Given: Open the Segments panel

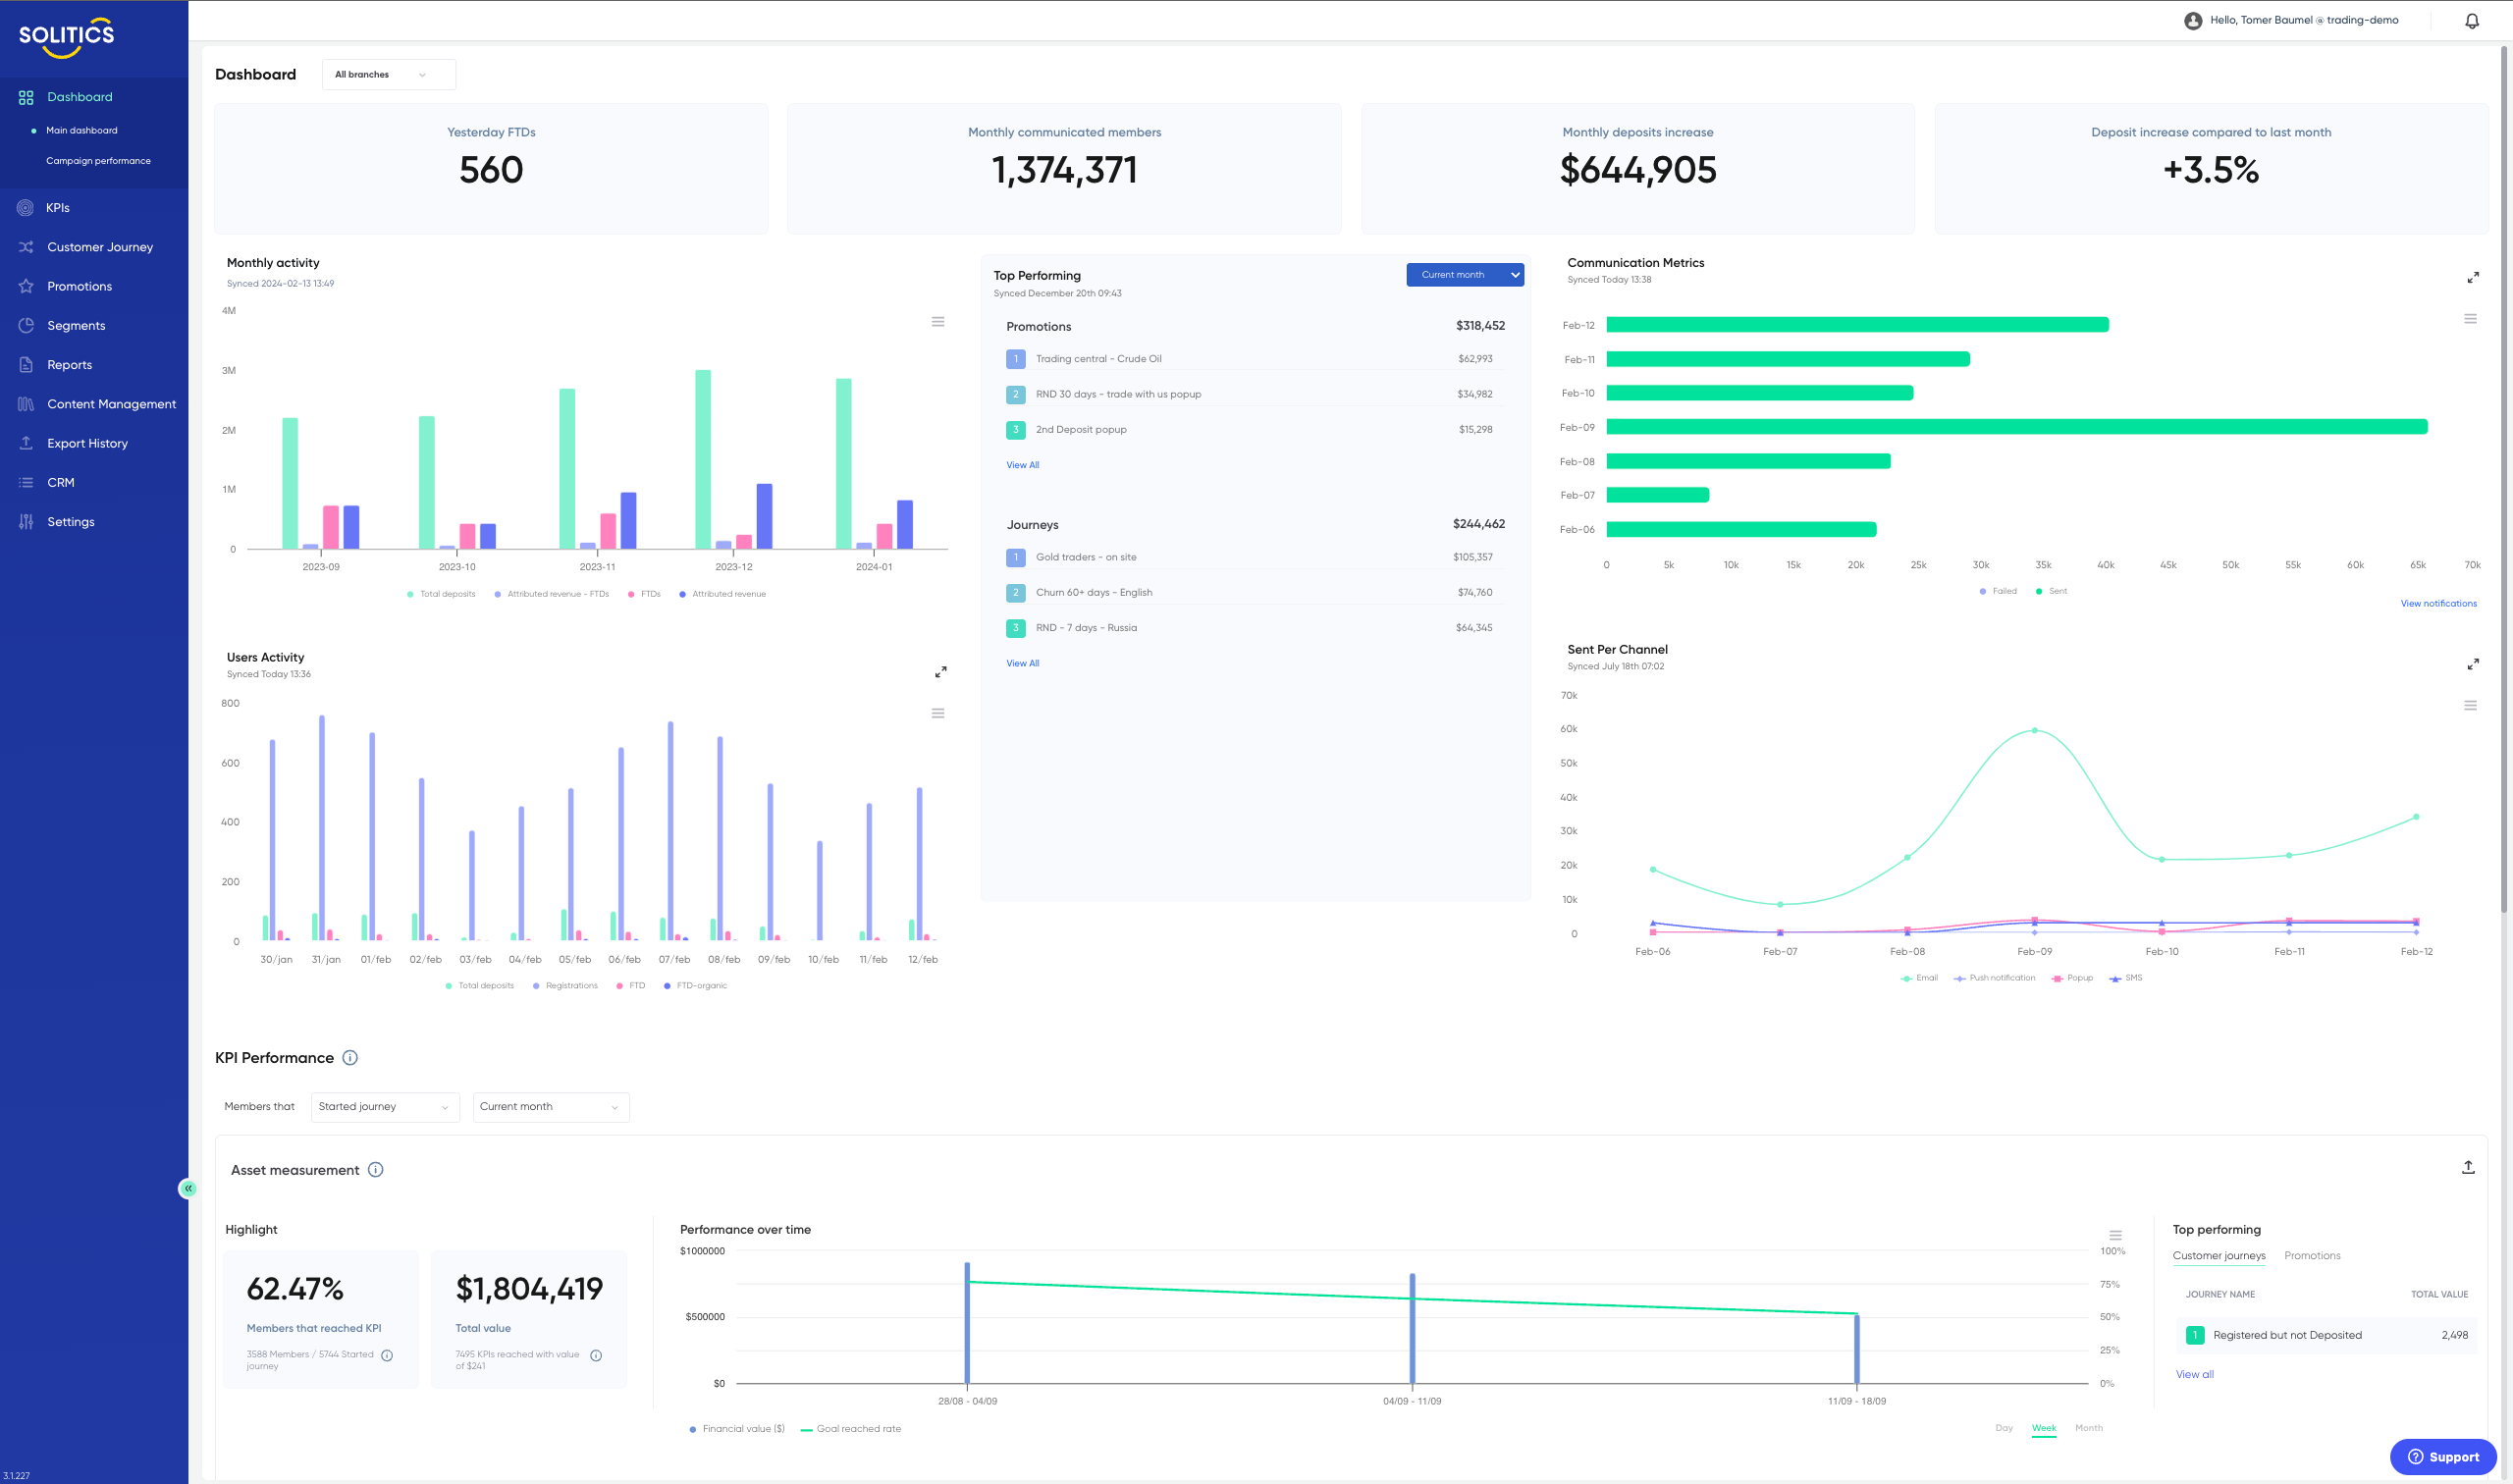Looking at the screenshot, I should (x=76, y=325).
